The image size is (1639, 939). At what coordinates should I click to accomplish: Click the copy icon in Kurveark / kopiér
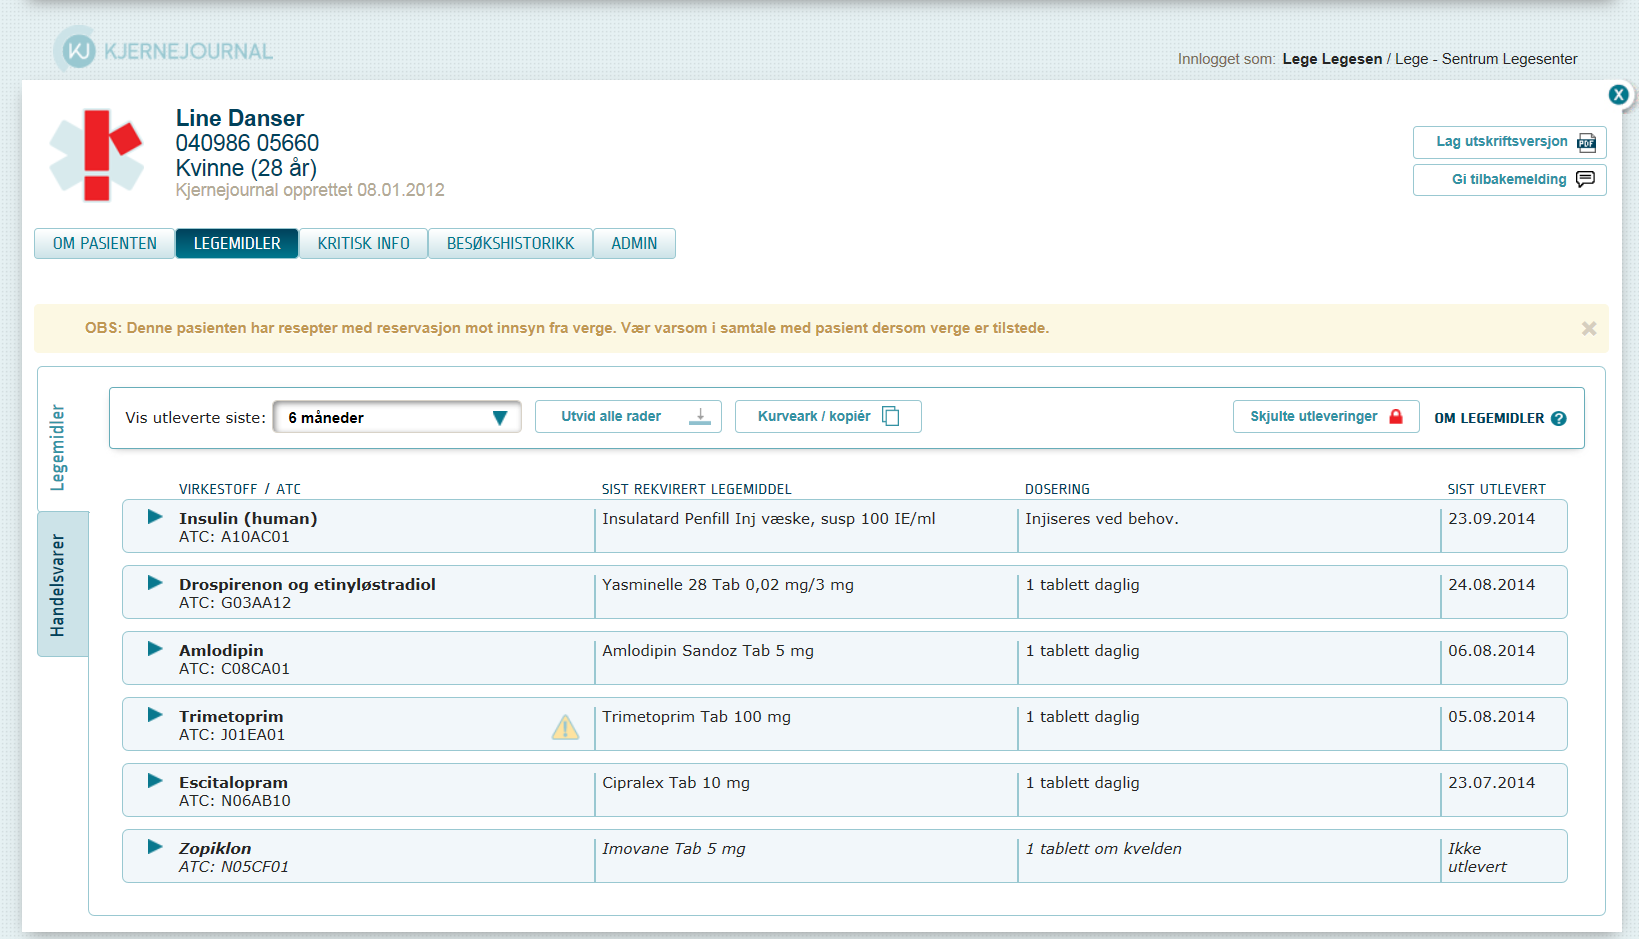(891, 416)
